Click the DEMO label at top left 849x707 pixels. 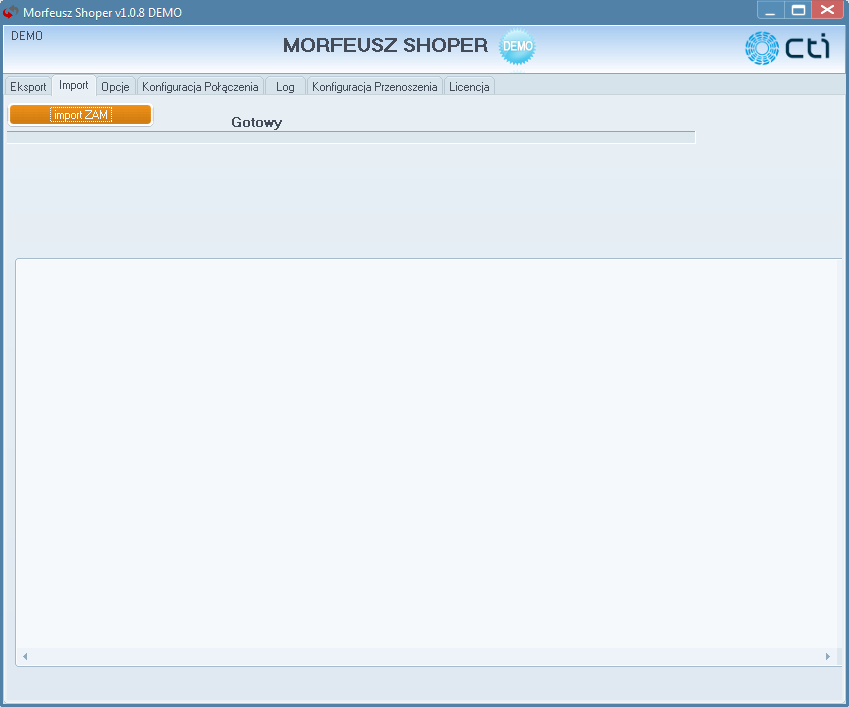click(x=27, y=36)
